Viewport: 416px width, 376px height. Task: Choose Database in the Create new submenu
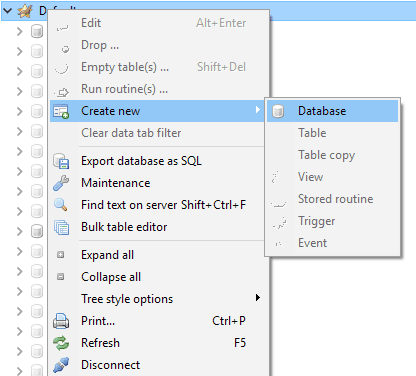(332, 111)
